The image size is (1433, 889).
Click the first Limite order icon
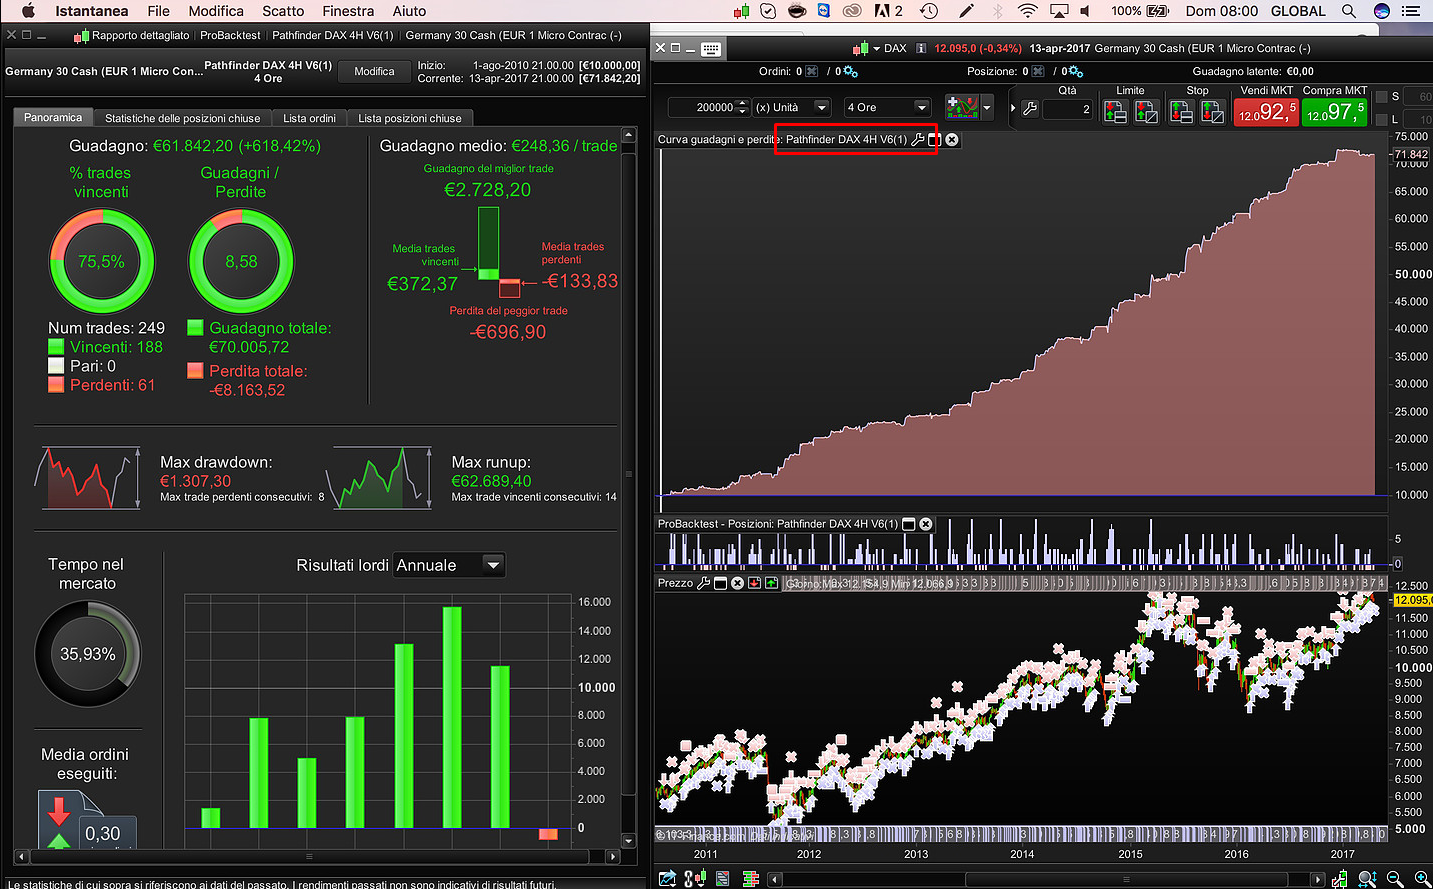[1115, 111]
